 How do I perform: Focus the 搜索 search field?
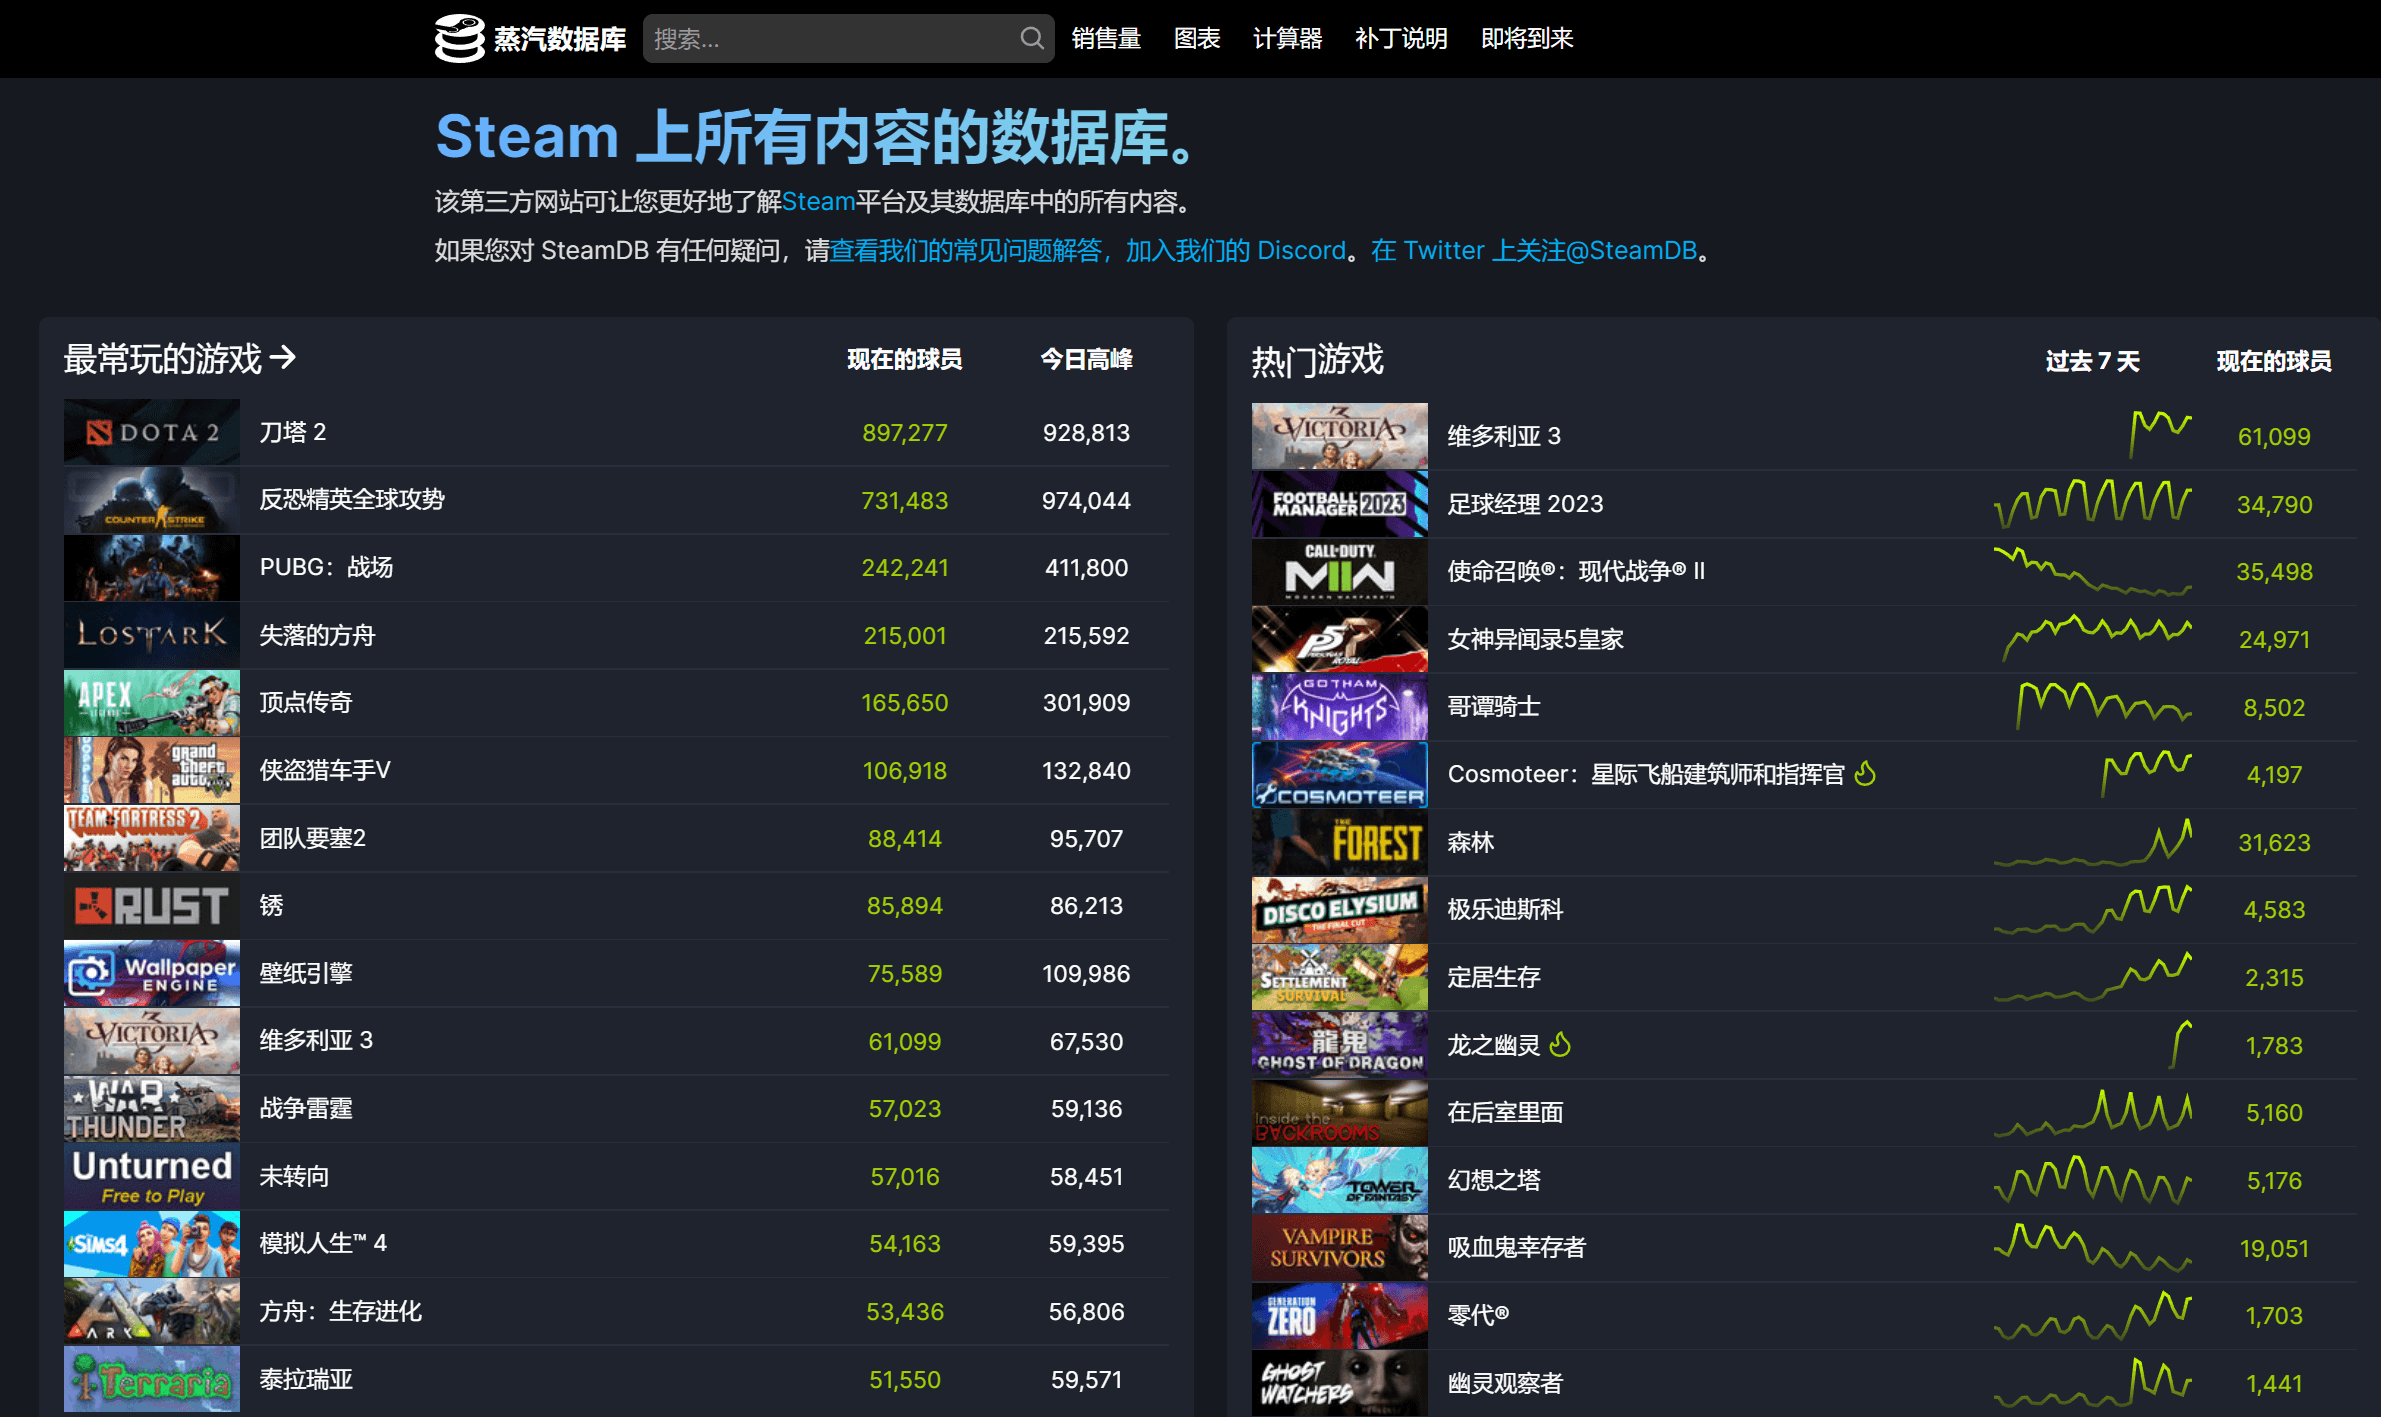pyautogui.click(x=848, y=39)
